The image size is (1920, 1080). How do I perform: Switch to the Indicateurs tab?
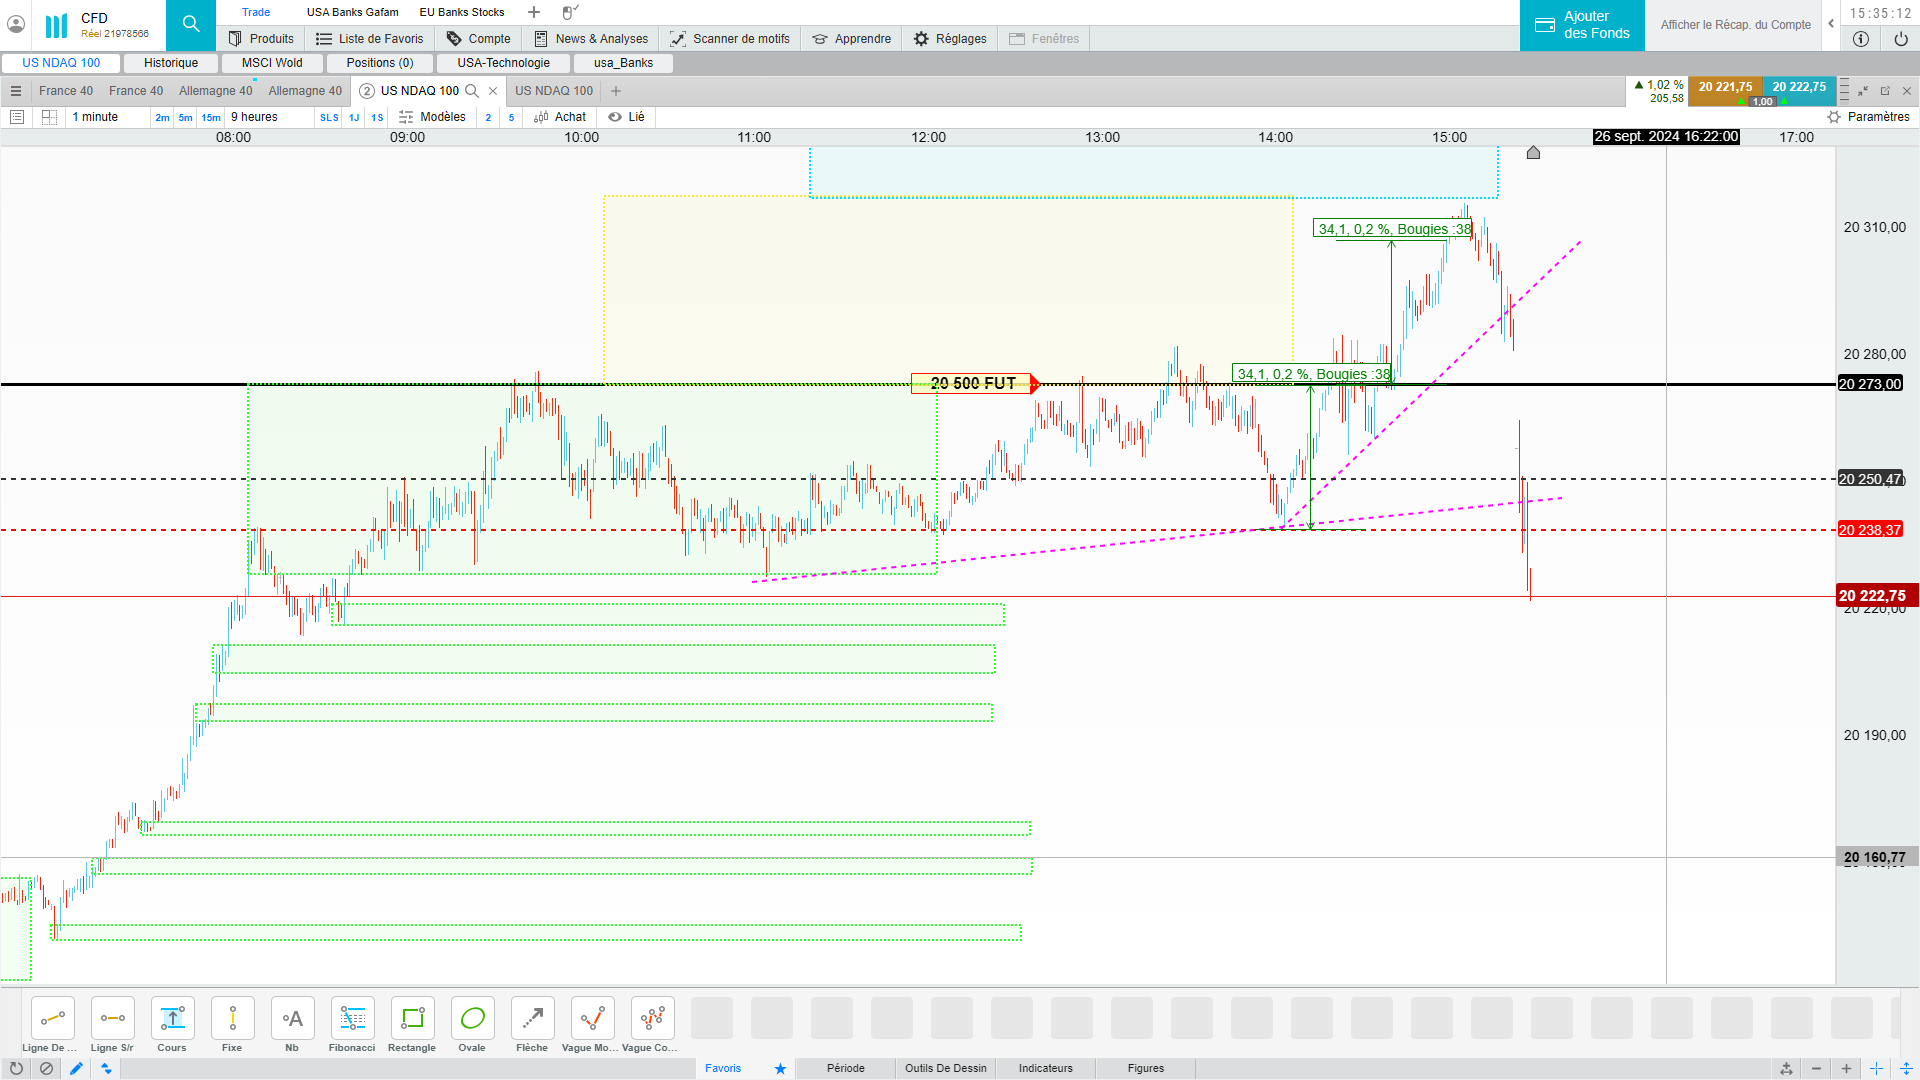pyautogui.click(x=1045, y=1068)
